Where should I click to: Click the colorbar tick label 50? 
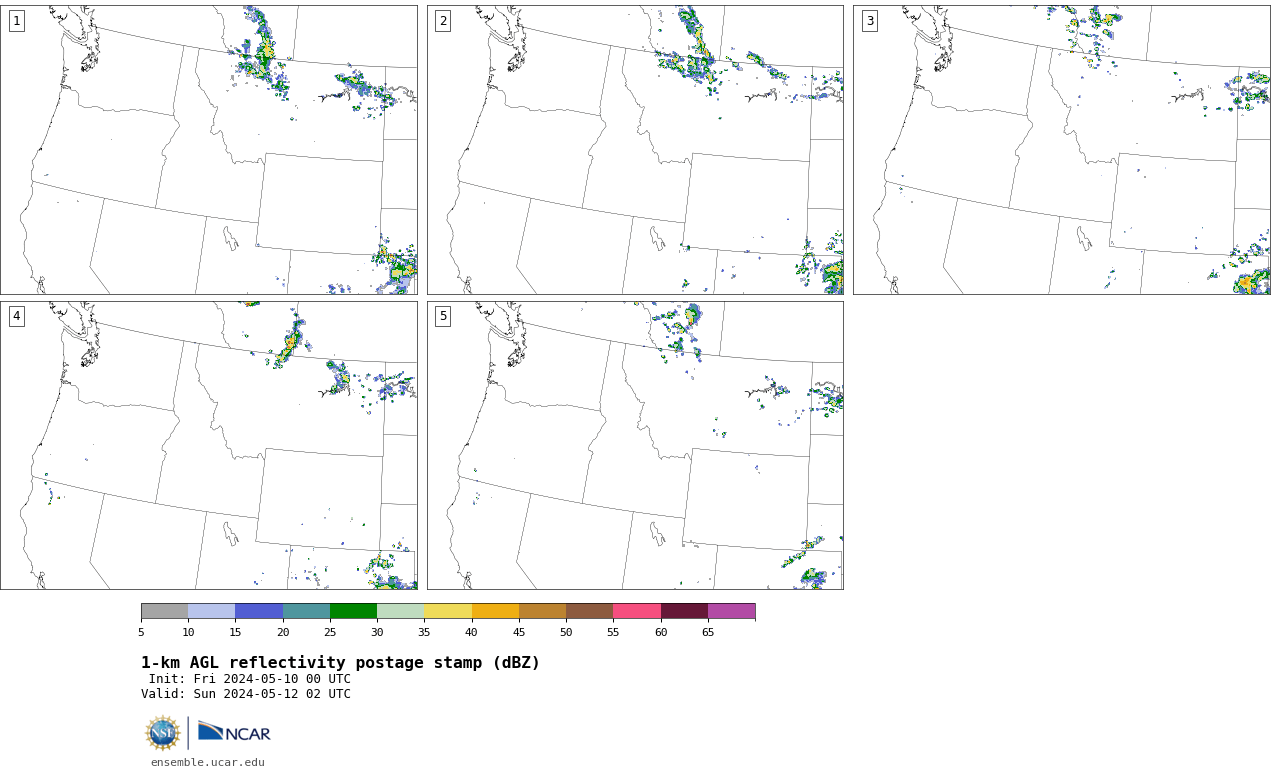click(566, 632)
